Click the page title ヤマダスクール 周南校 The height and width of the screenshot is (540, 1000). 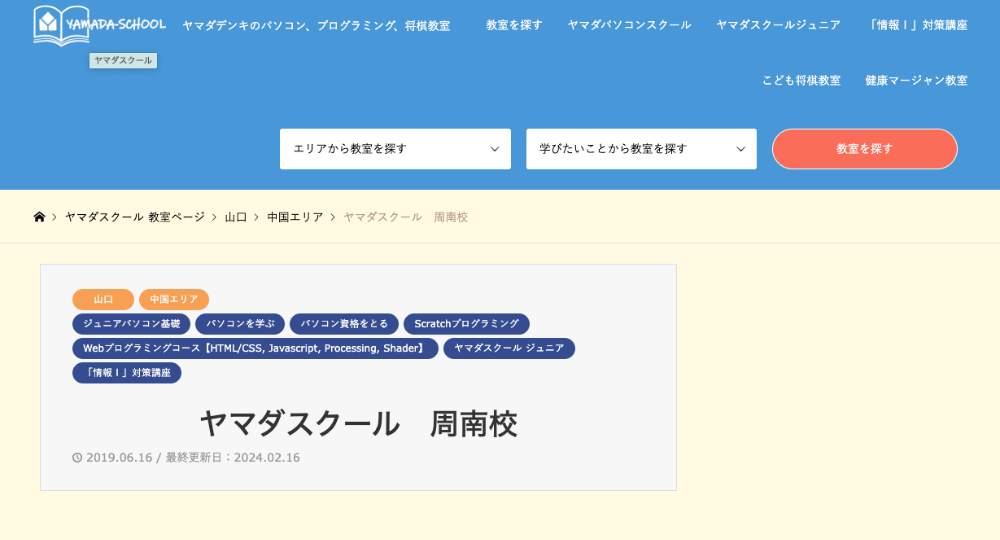point(358,424)
